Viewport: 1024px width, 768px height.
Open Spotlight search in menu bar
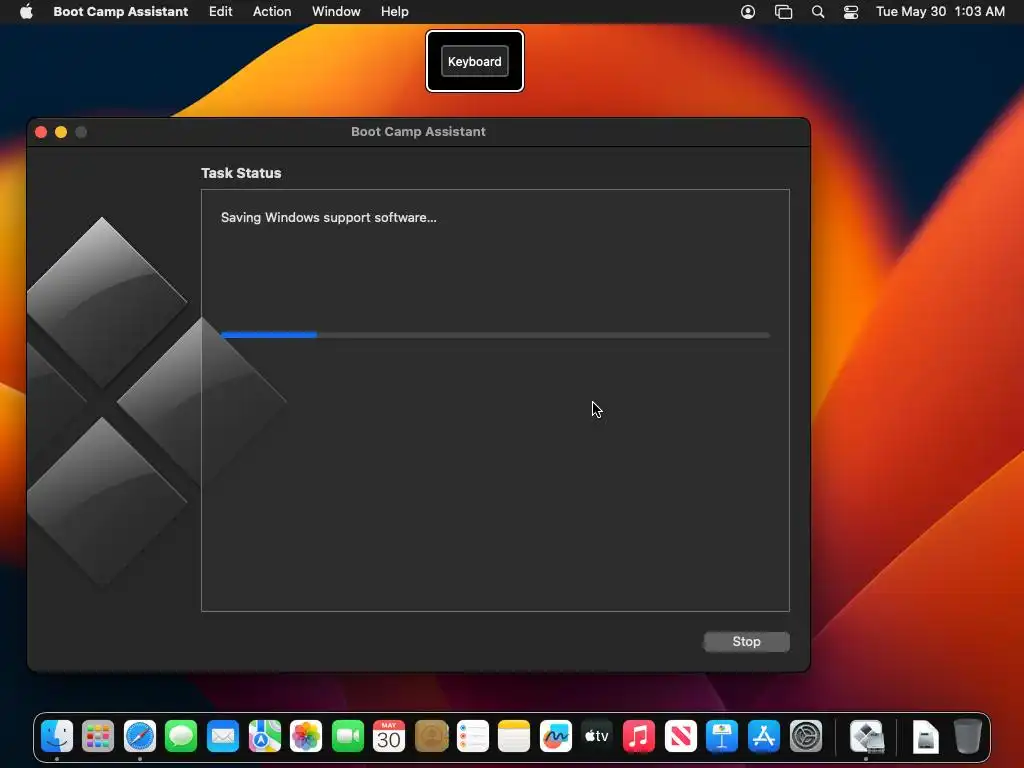coord(818,12)
